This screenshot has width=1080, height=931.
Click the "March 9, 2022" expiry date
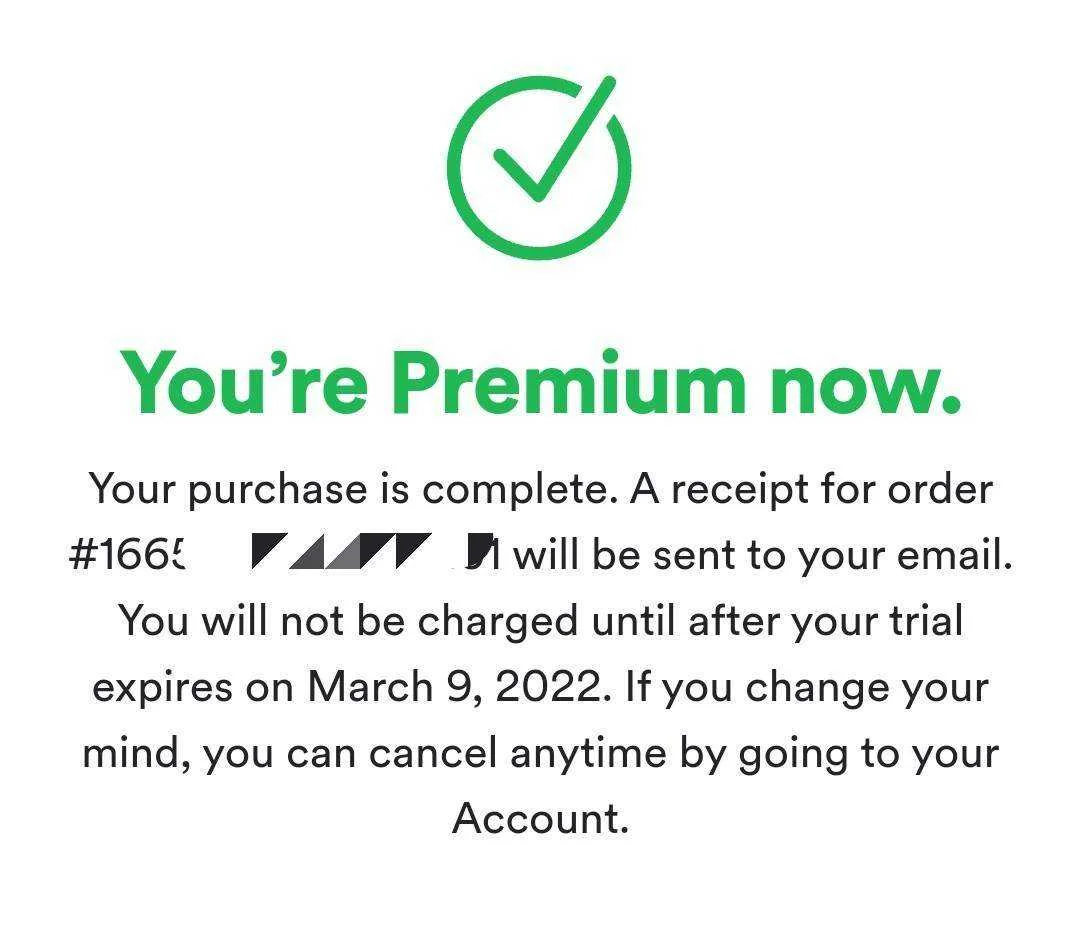click(454, 687)
